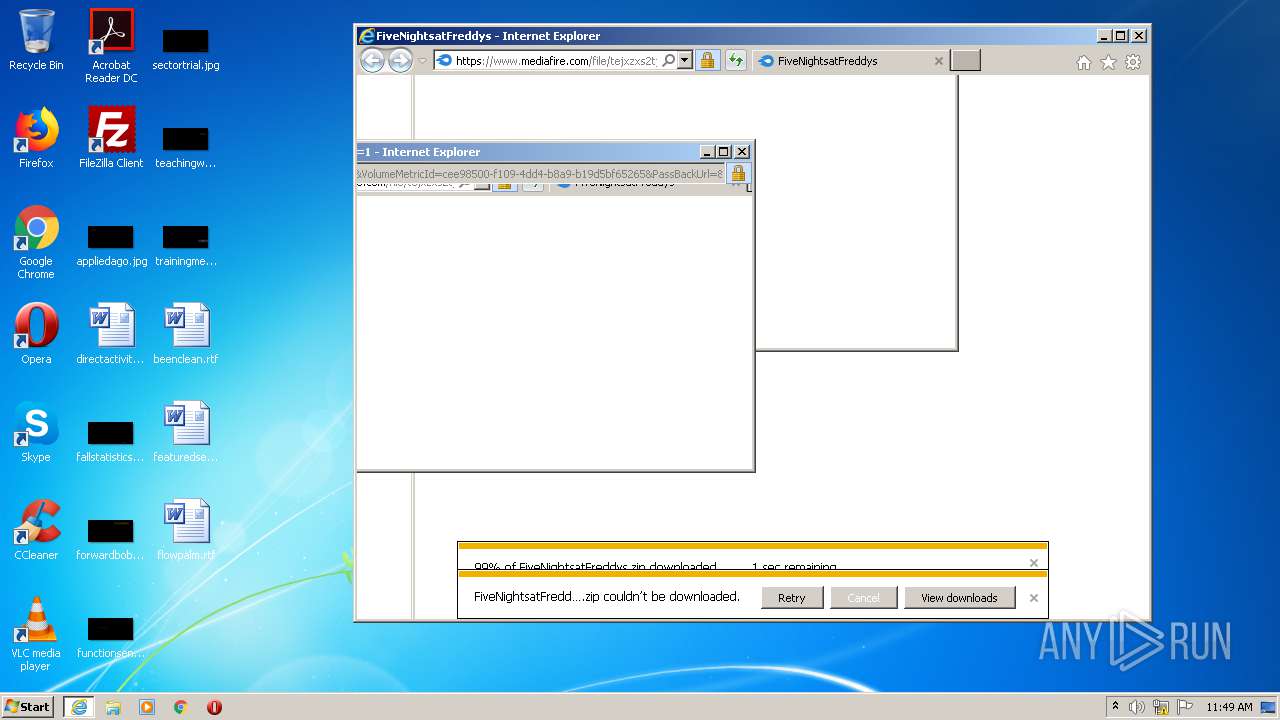Viewport: 1280px width, 720px height.
Task: Open Action Center flag icon
Action: pyautogui.click(x=1184, y=707)
